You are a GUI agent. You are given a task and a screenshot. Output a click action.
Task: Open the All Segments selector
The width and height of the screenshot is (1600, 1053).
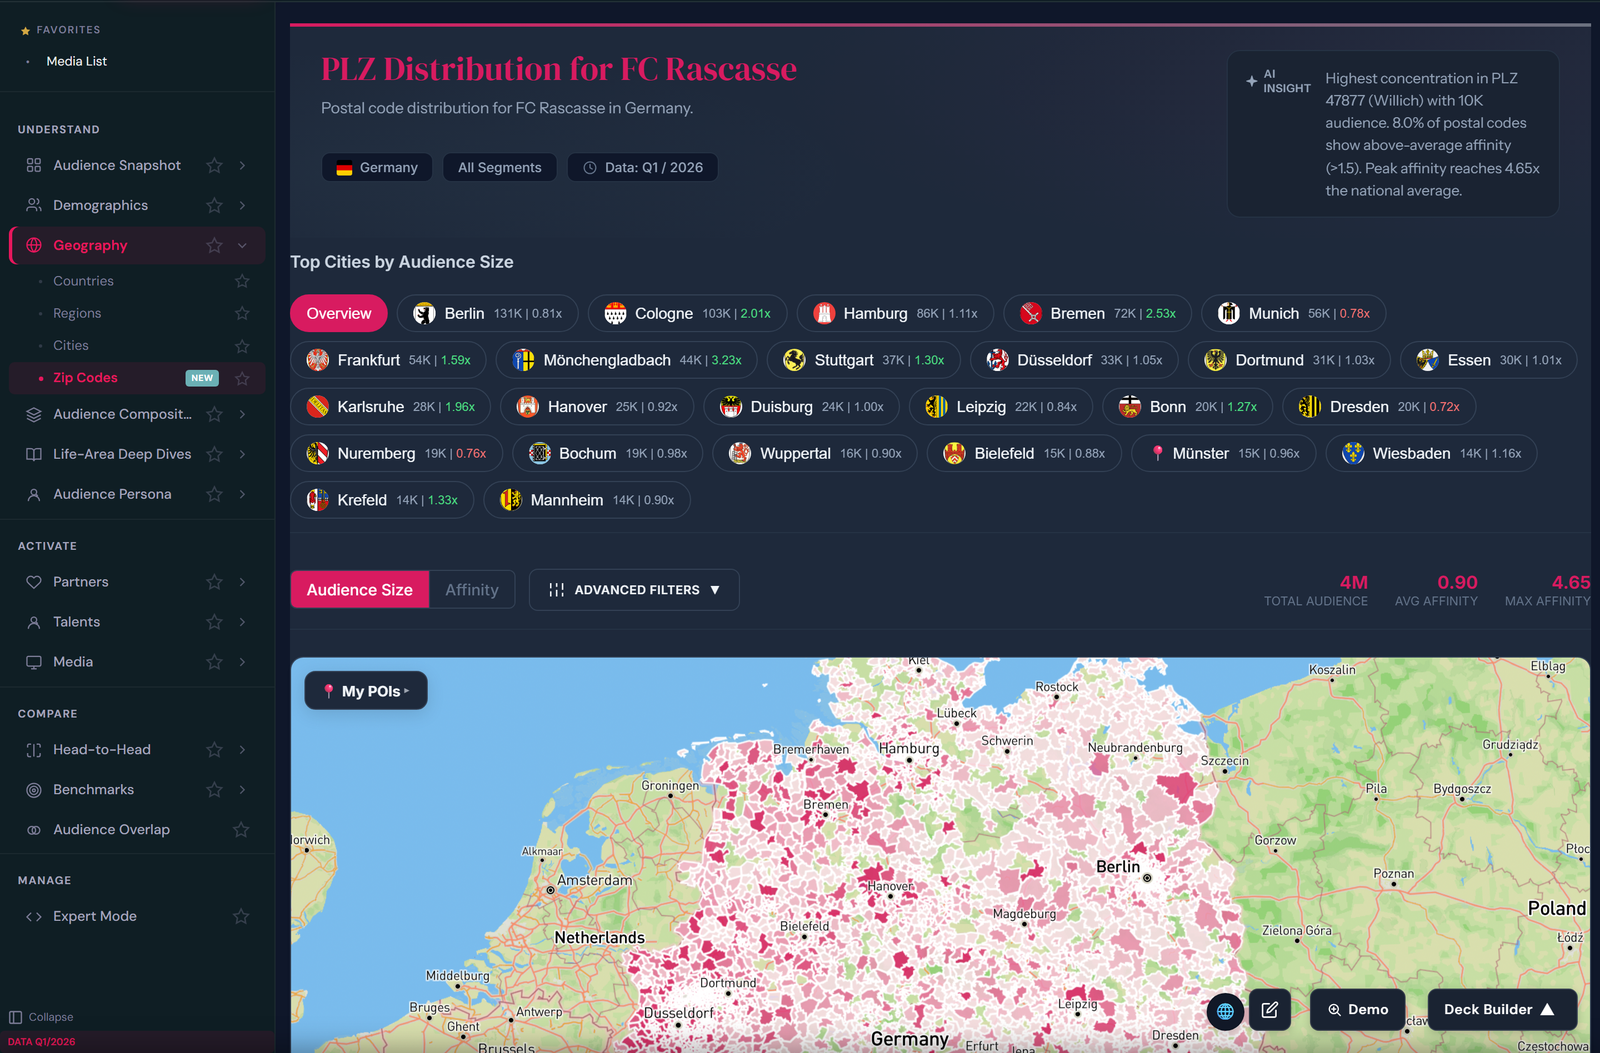499,167
